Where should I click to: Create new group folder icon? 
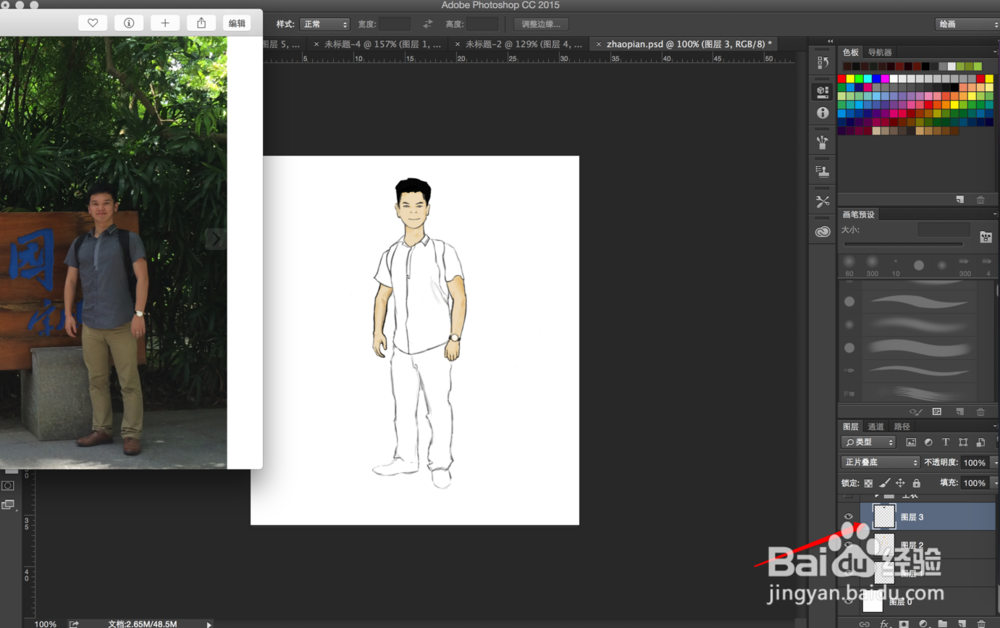coord(943,623)
